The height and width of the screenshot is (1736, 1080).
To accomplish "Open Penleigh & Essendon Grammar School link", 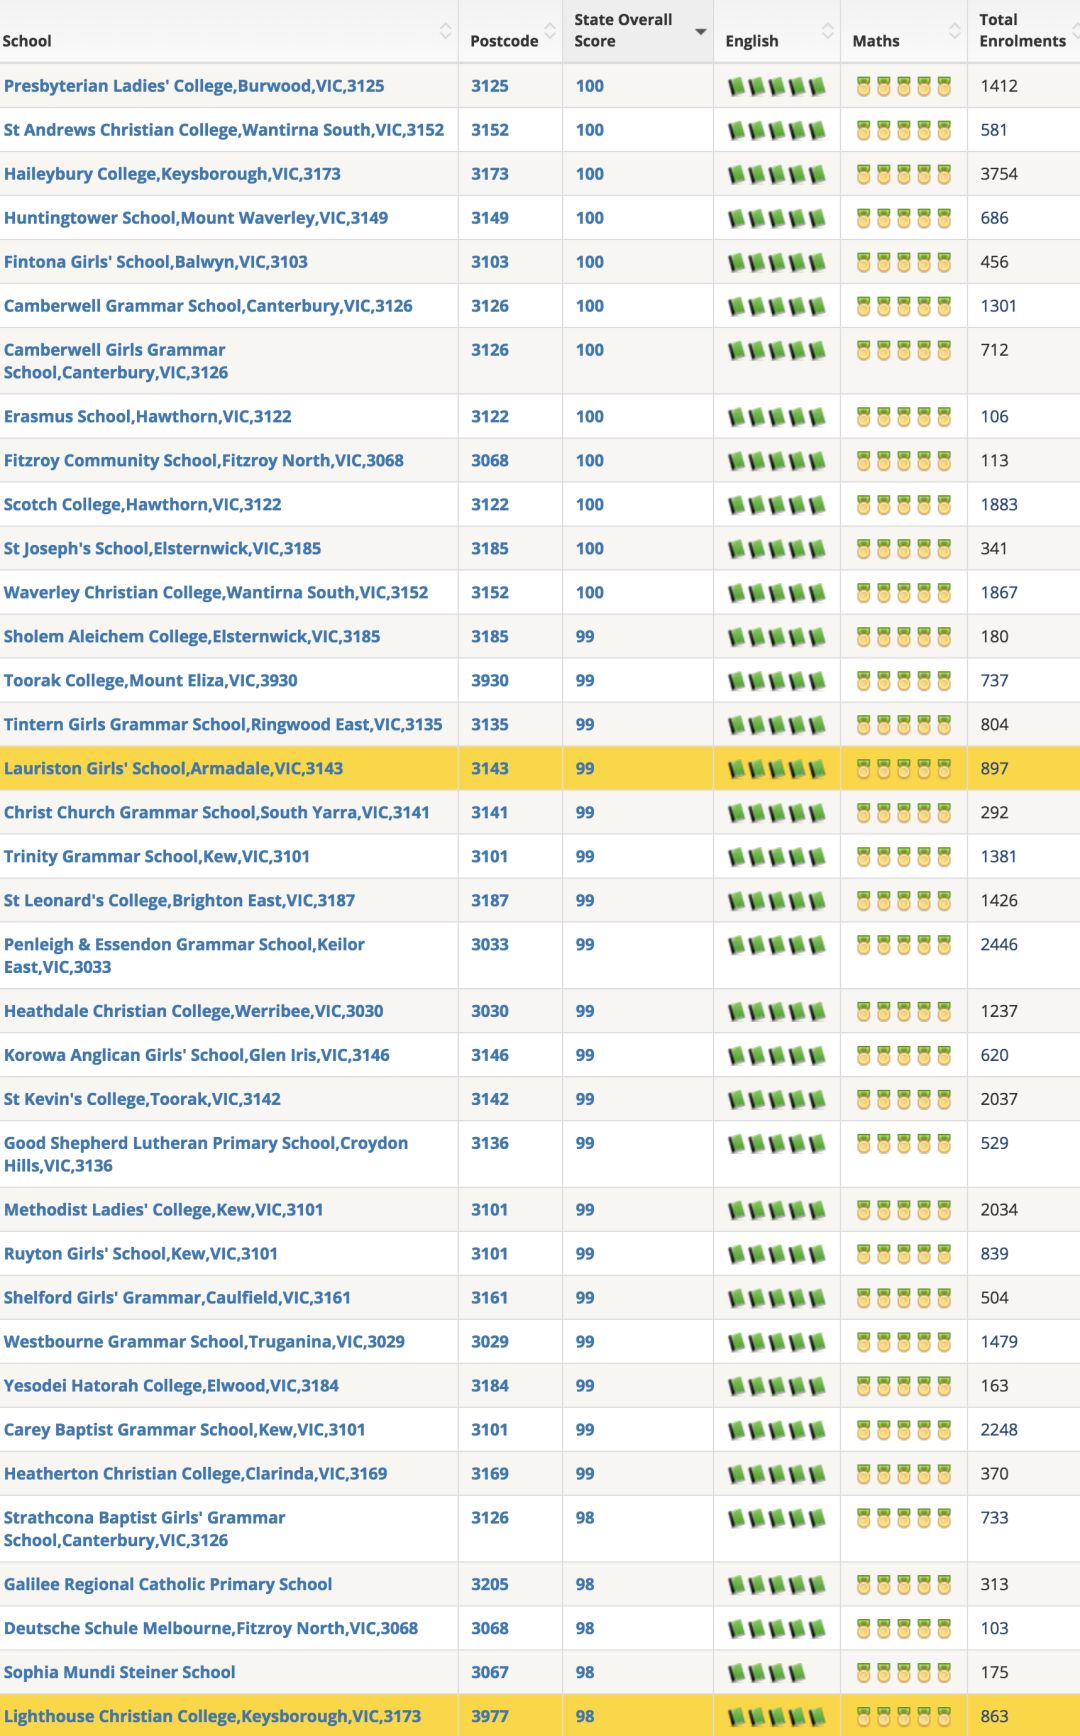I will tap(185, 955).
